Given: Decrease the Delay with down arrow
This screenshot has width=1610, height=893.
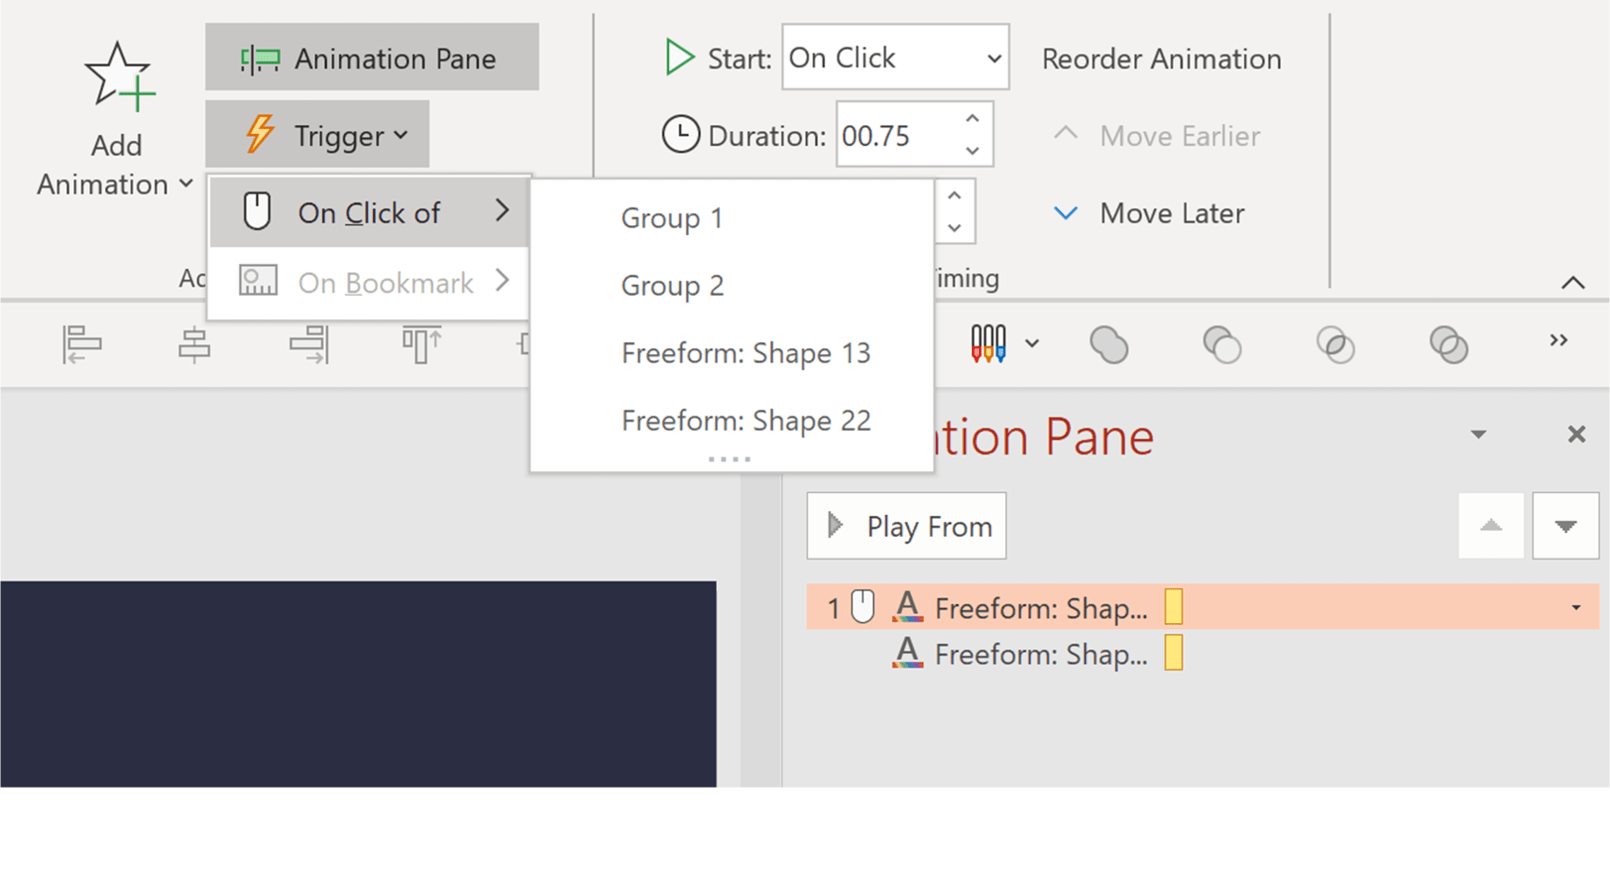Looking at the screenshot, I should pyautogui.click(x=955, y=228).
